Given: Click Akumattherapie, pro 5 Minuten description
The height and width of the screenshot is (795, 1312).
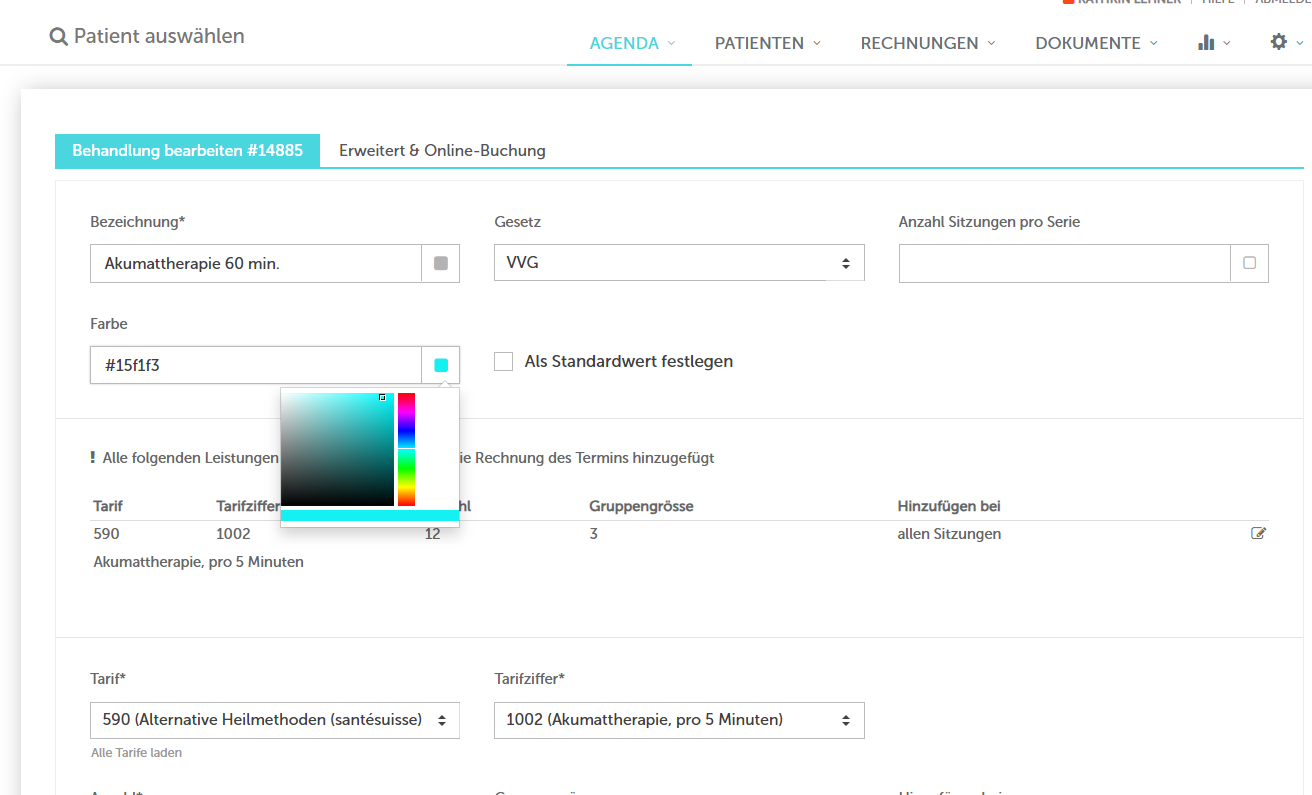Looking at the screenshot, I should click(199, 562).
